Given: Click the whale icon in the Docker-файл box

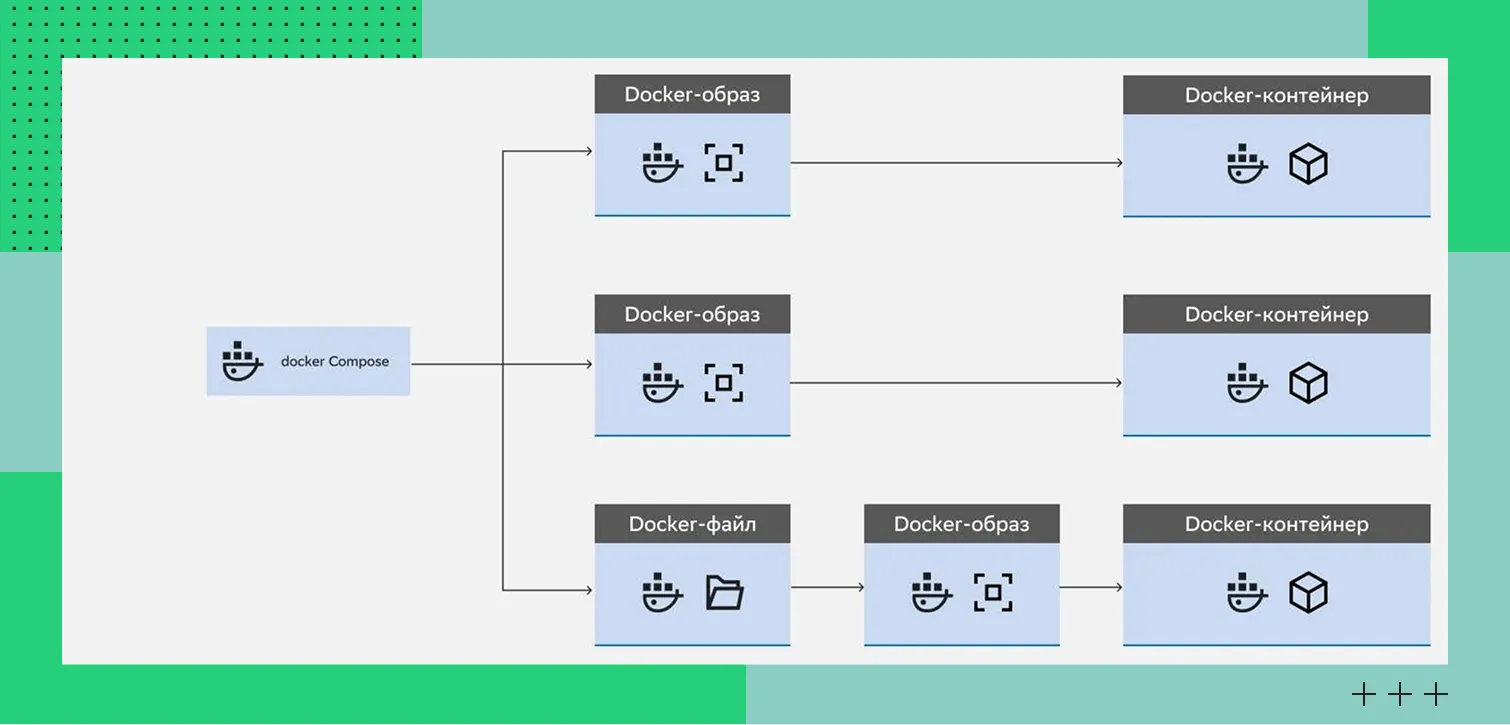Looking at the screenshot, I should point(662,593).
